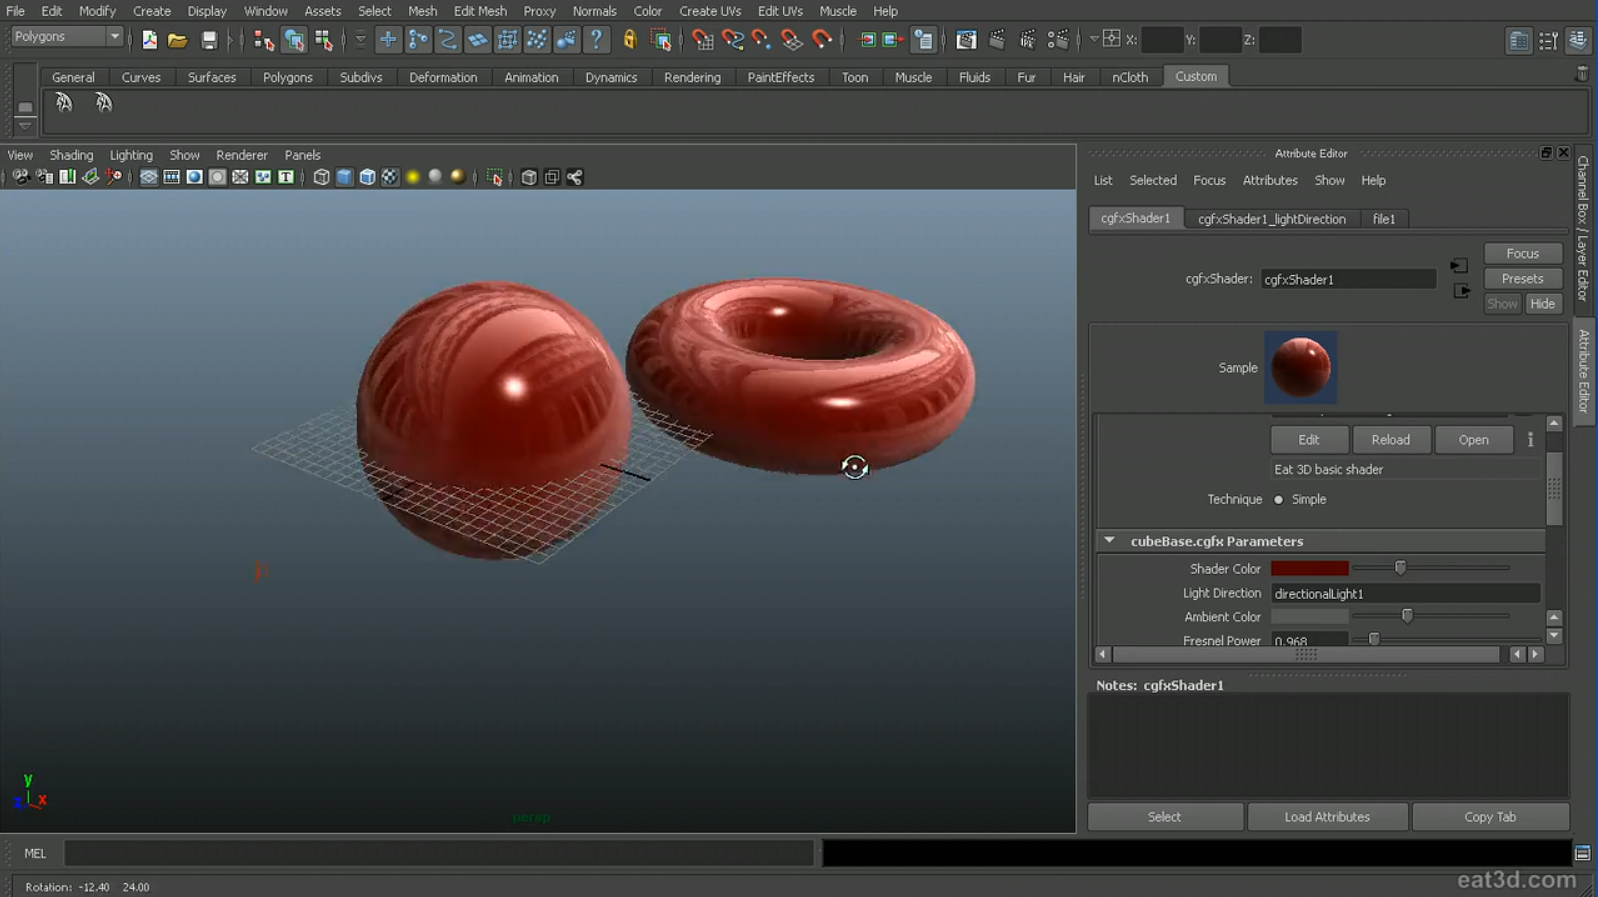
Task: Show the Tool Settings panel icon
Action: click(1548, 40)
